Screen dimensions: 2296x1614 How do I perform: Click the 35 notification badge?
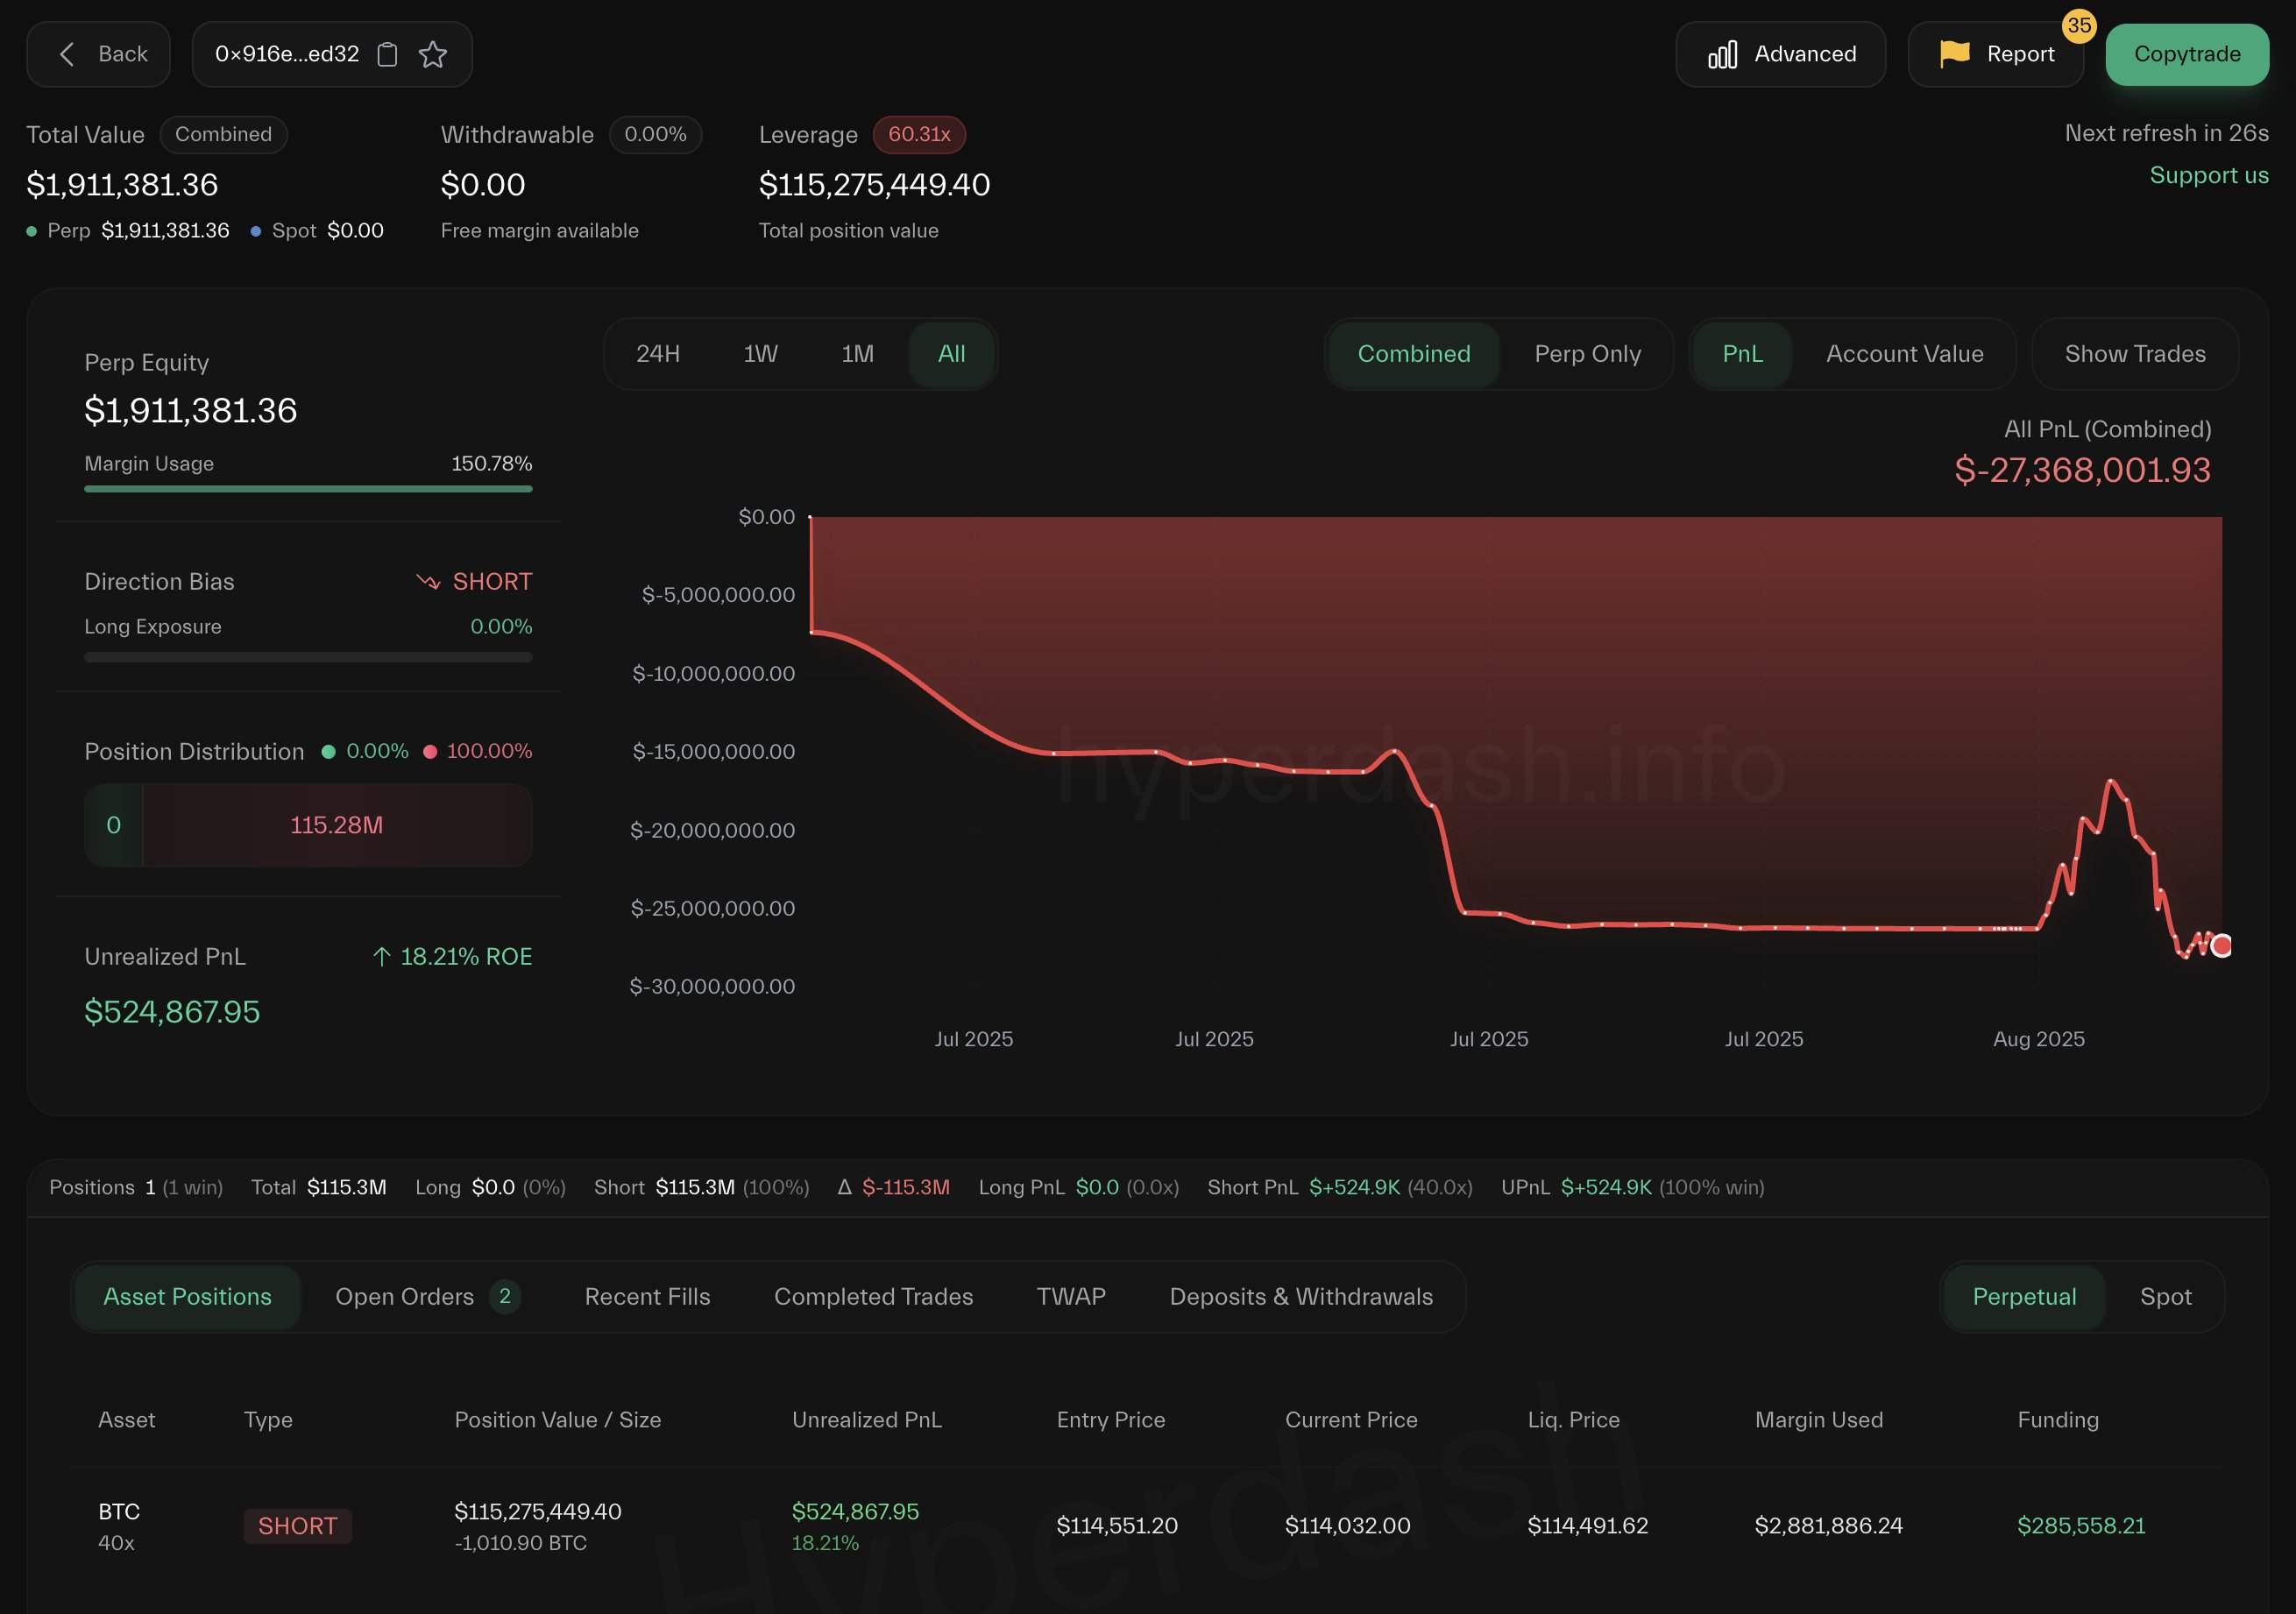(2079, 25)
